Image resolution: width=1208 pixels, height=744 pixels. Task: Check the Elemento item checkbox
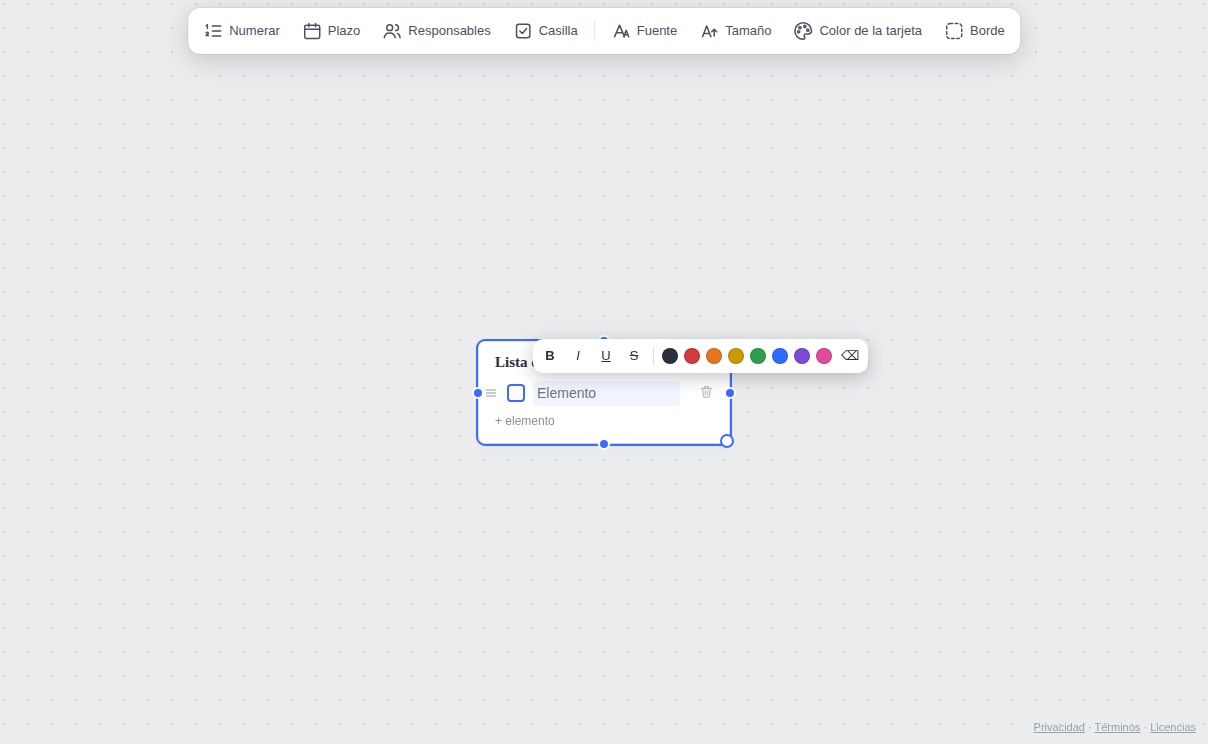point(516,393)
